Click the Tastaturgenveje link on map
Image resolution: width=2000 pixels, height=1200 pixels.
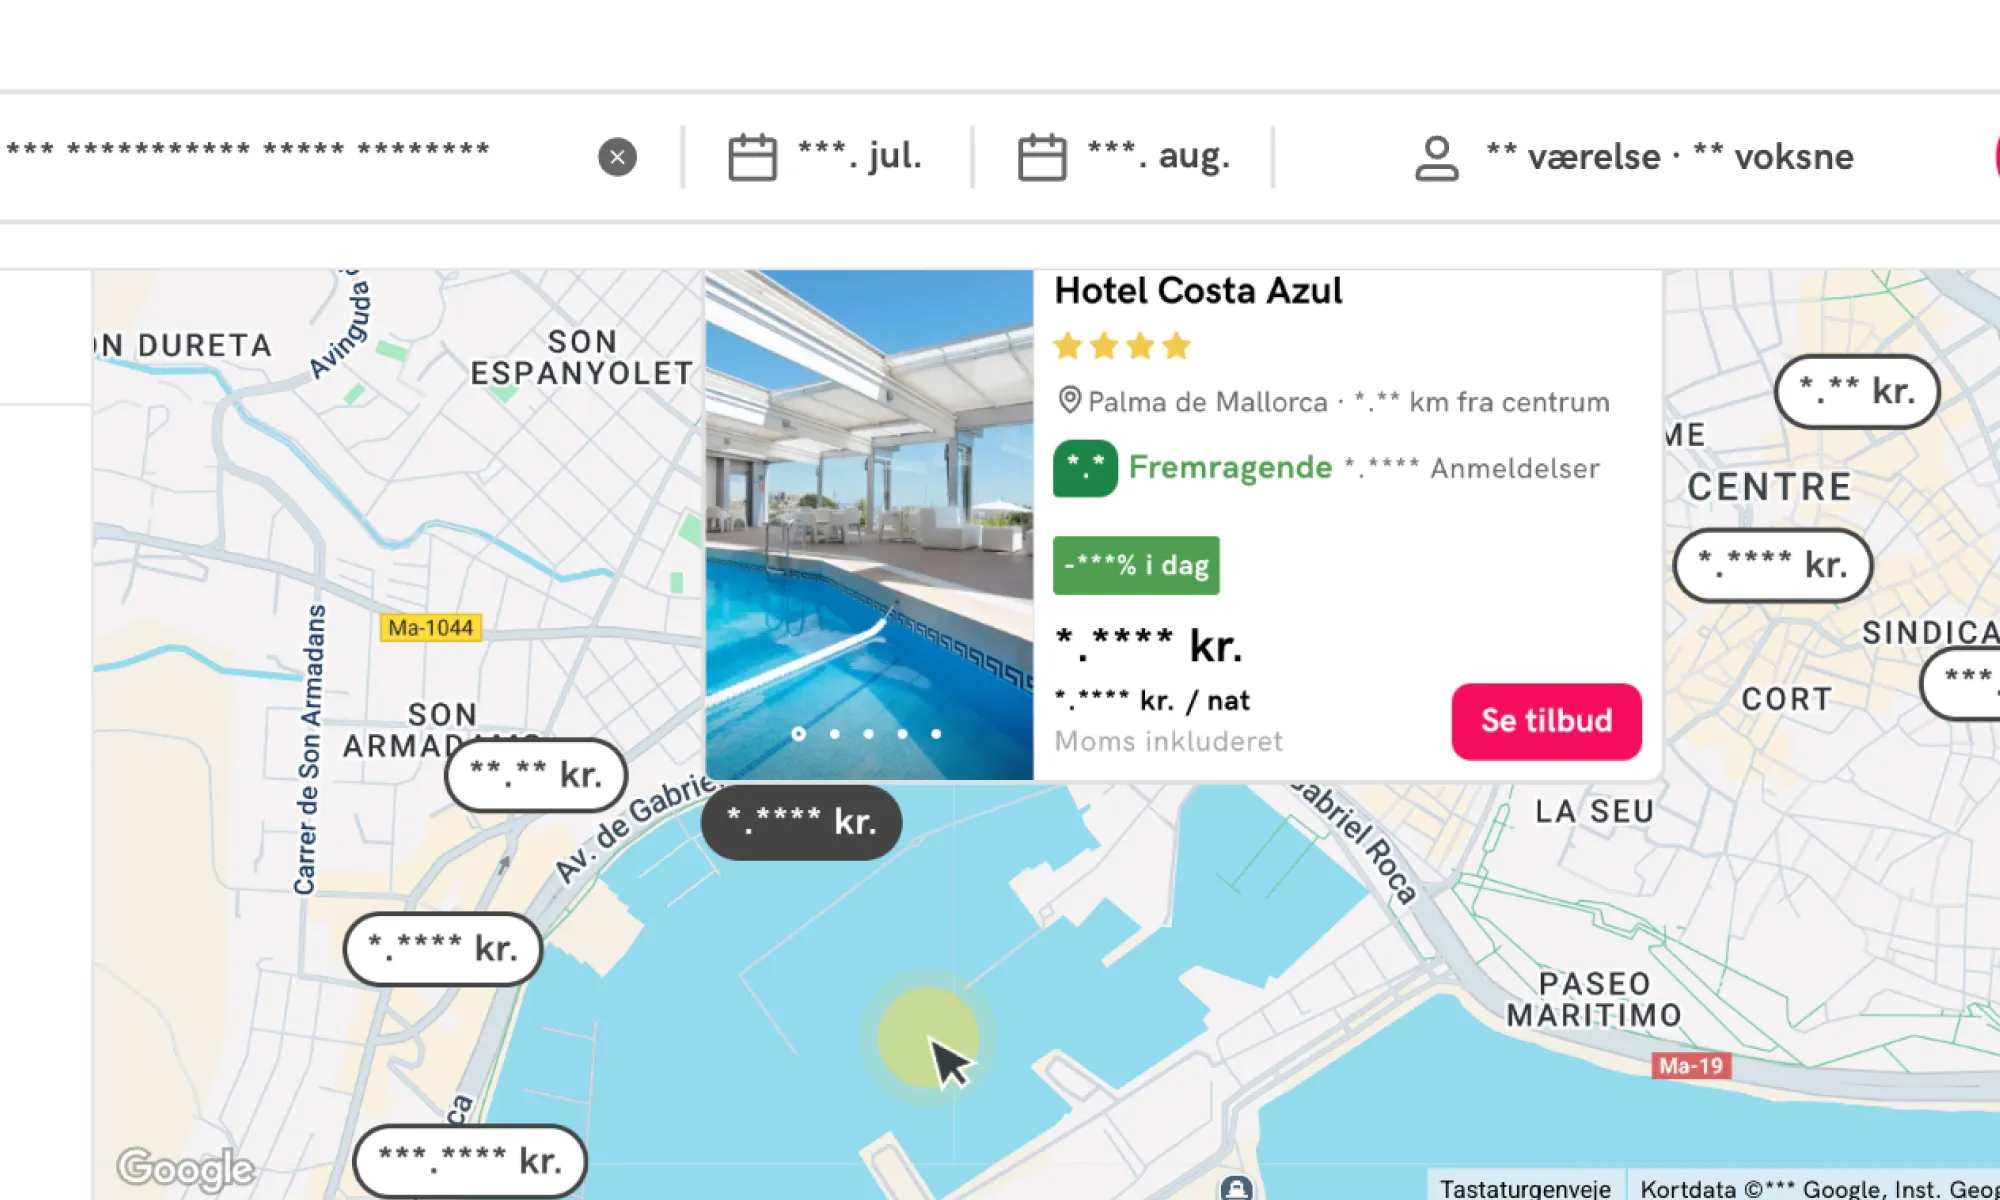pyautogui.click(x=1524, y=1188)
